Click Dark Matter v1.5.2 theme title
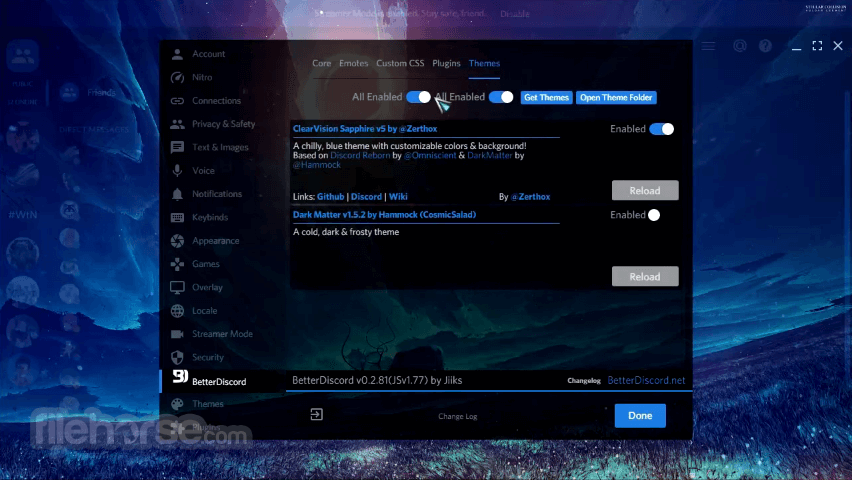852x480 pixels. (x=384, y=215)
